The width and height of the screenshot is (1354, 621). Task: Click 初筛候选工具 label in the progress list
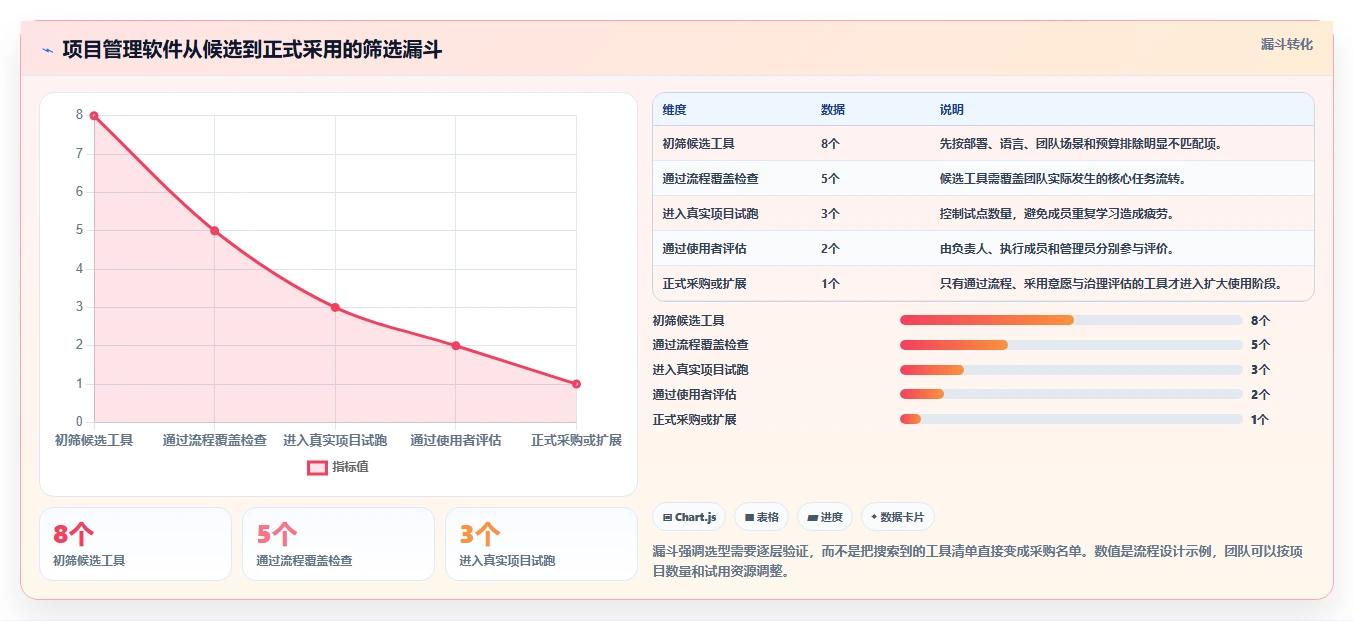click(x=689, y=321)
